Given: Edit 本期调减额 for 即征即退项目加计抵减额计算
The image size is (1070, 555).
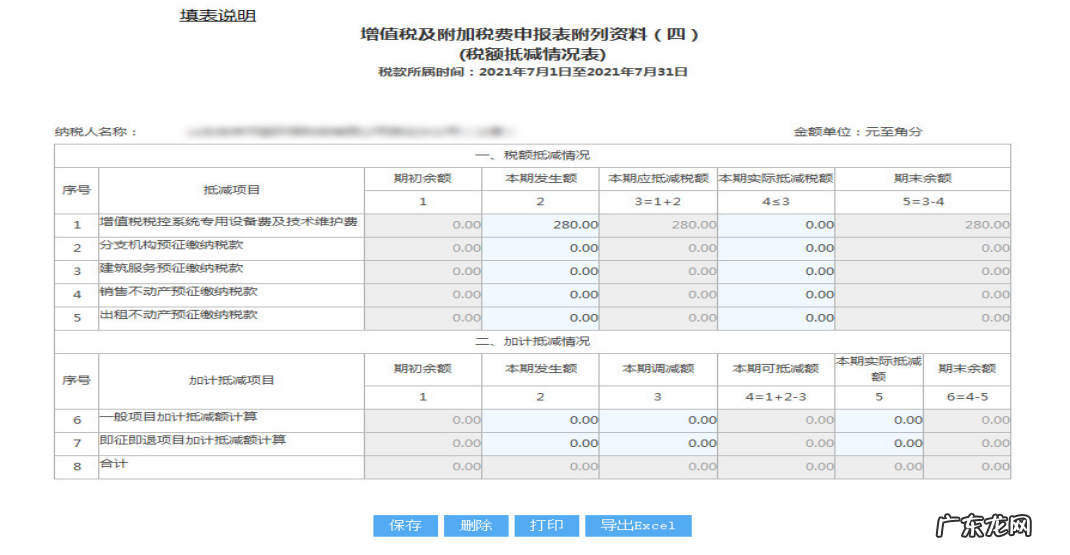Looking at the screenshot, I should coord(659,444).
